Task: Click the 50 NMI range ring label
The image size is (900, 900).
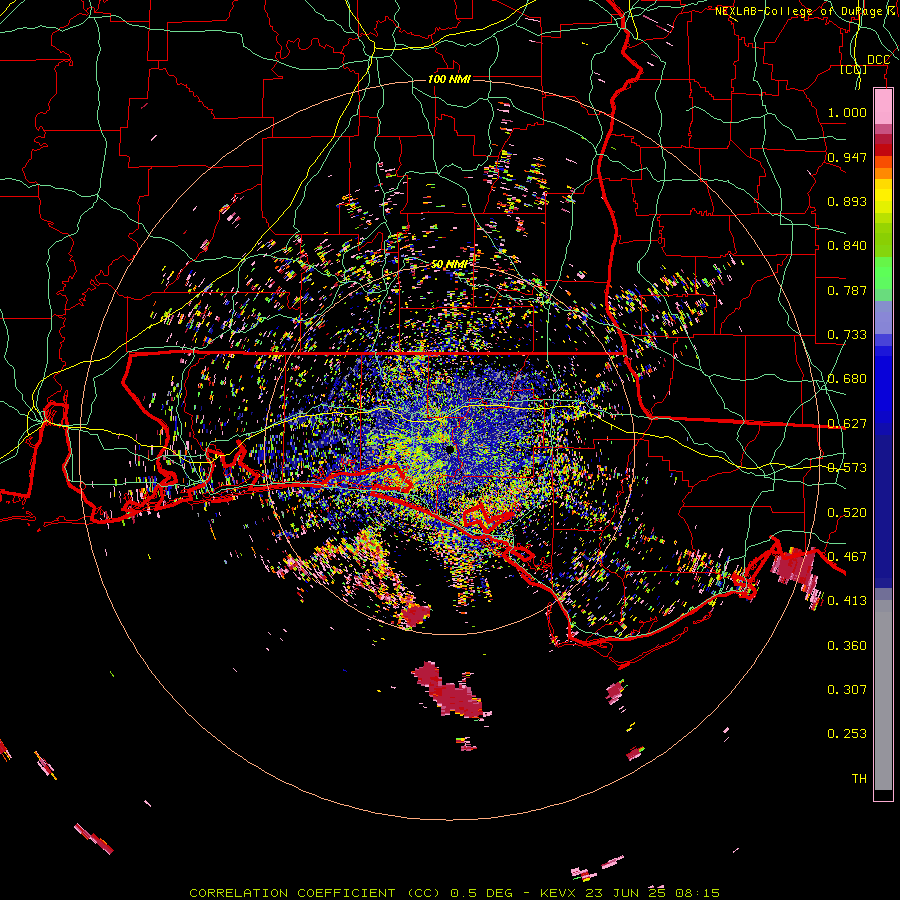Action: 449,264
